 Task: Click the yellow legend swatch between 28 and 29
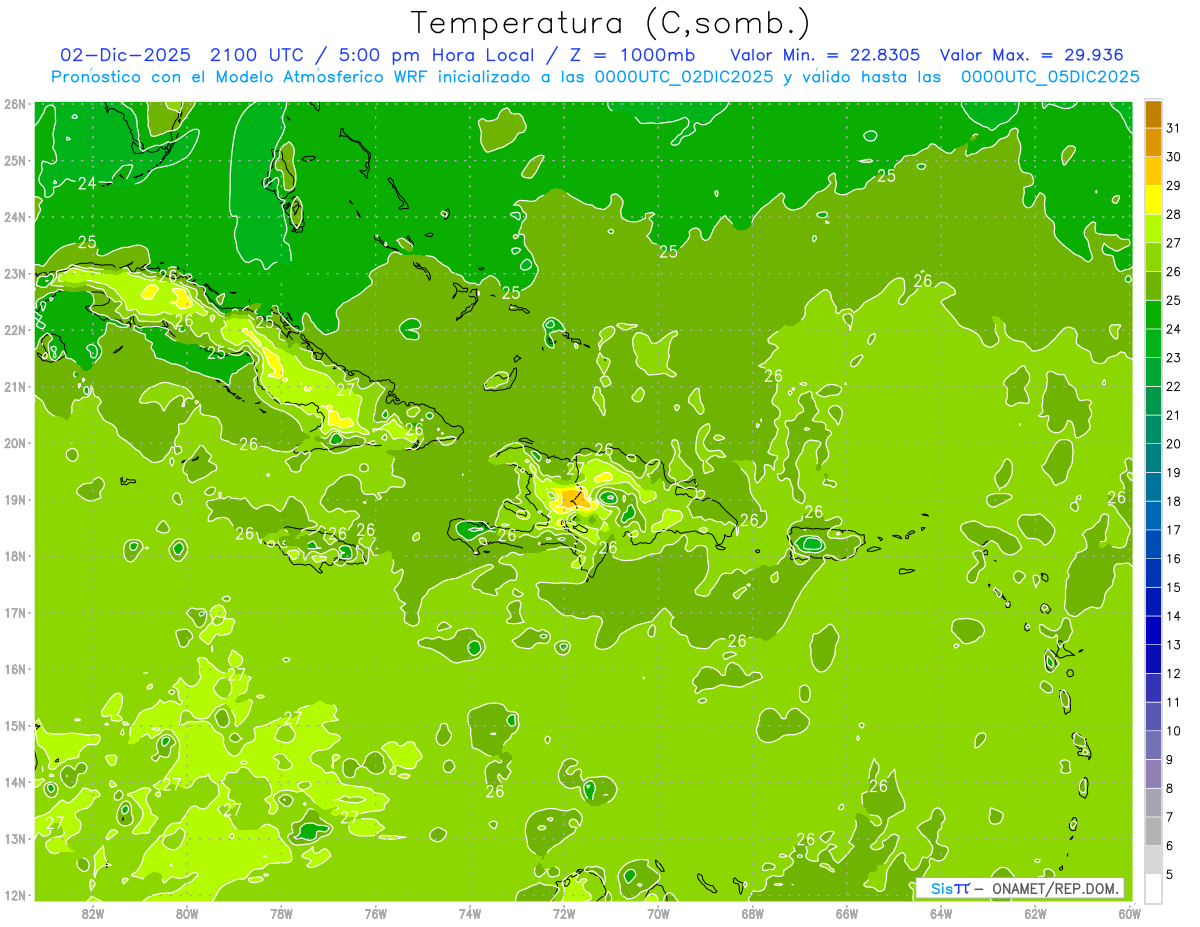[1154, 200]
